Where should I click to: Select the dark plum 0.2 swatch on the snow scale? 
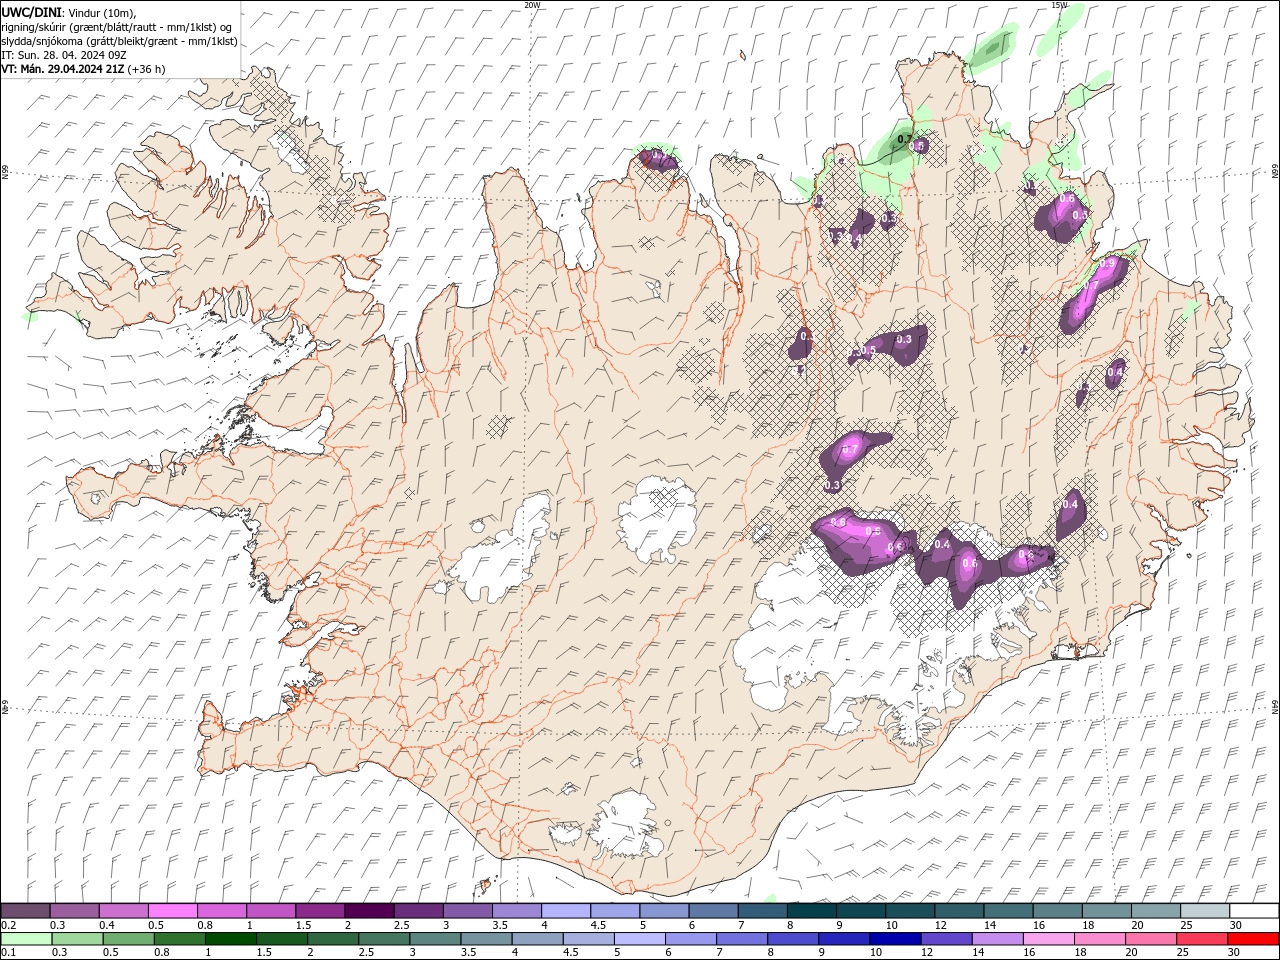(25, 911)
